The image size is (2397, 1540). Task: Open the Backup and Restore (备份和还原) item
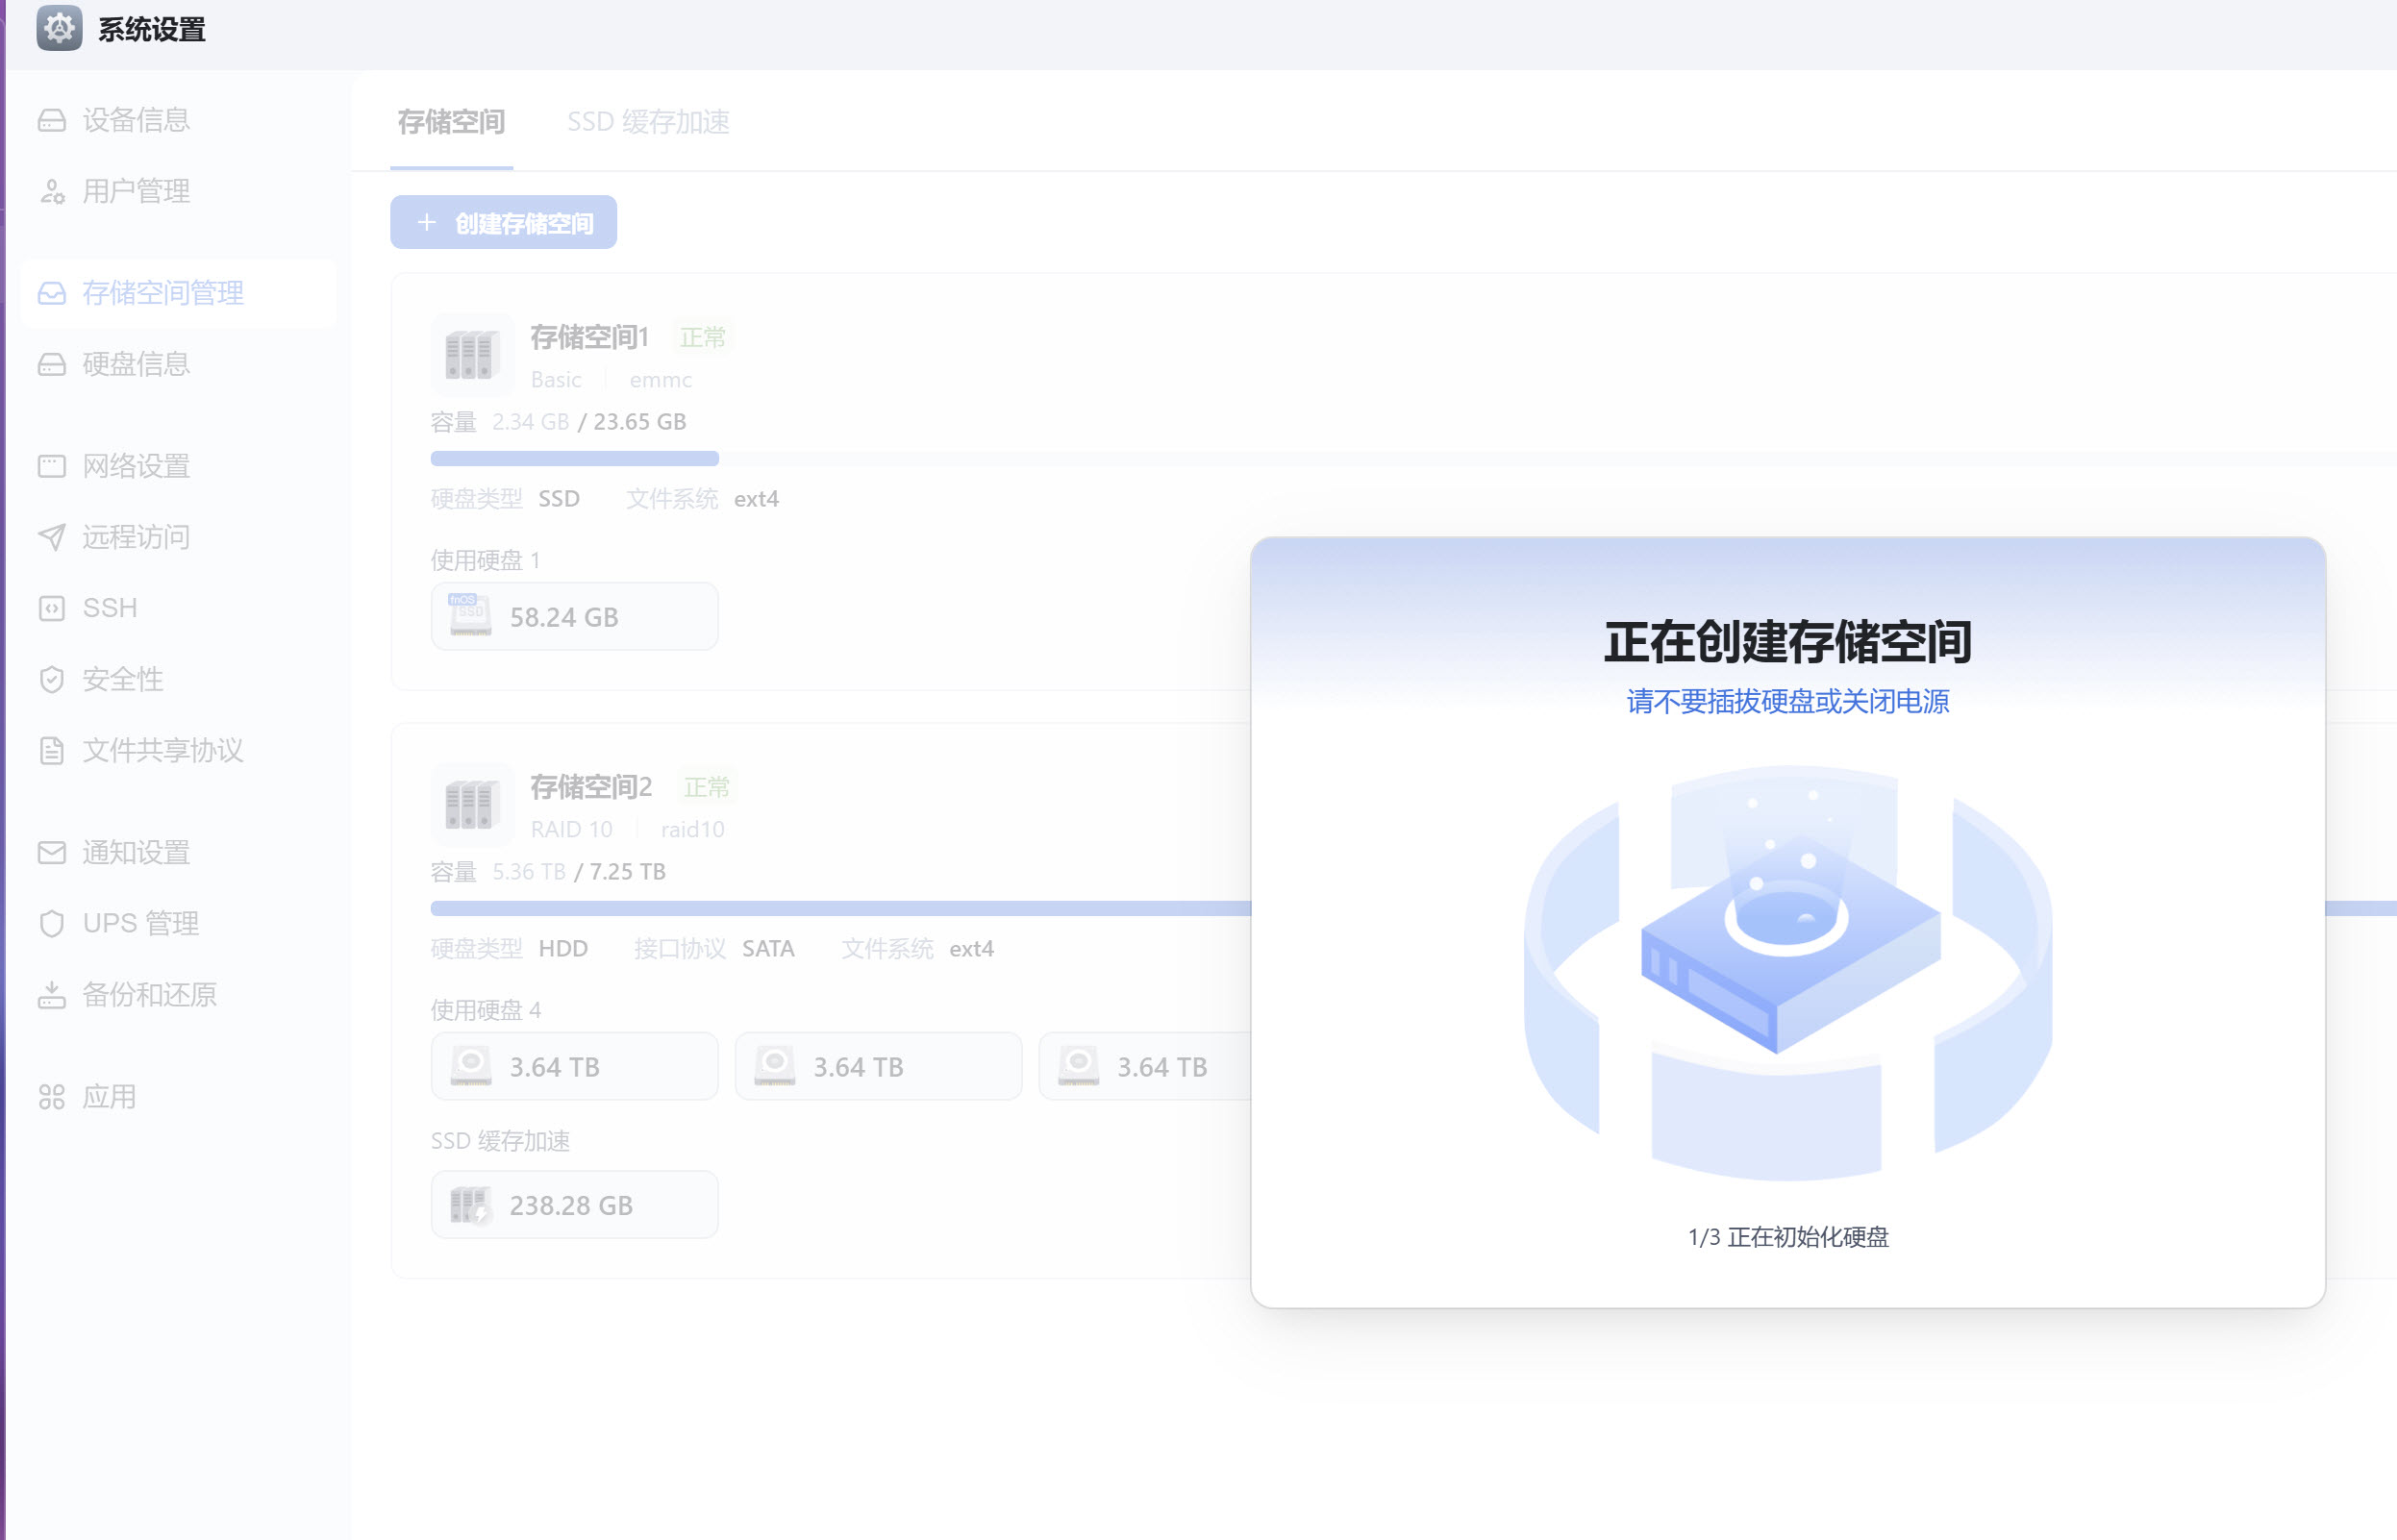148,994
